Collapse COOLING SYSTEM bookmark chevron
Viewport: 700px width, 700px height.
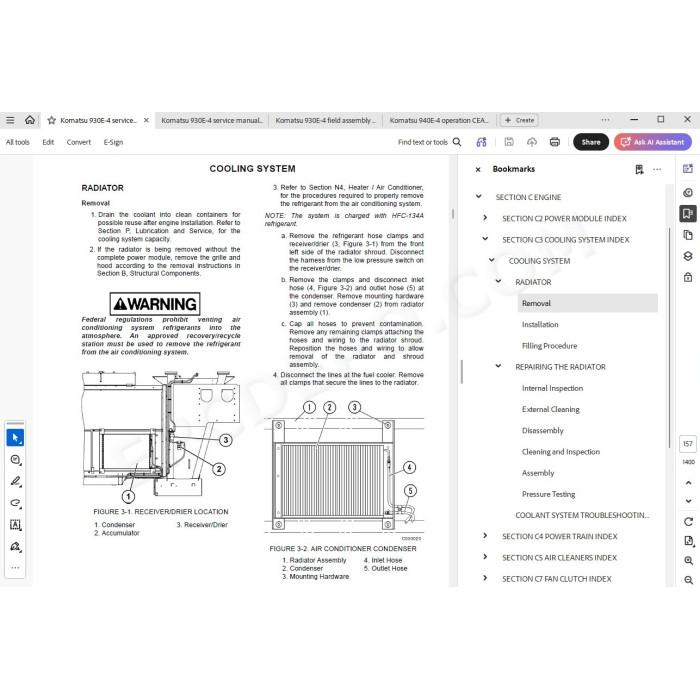pyautogui.click(x=492, y=260)
